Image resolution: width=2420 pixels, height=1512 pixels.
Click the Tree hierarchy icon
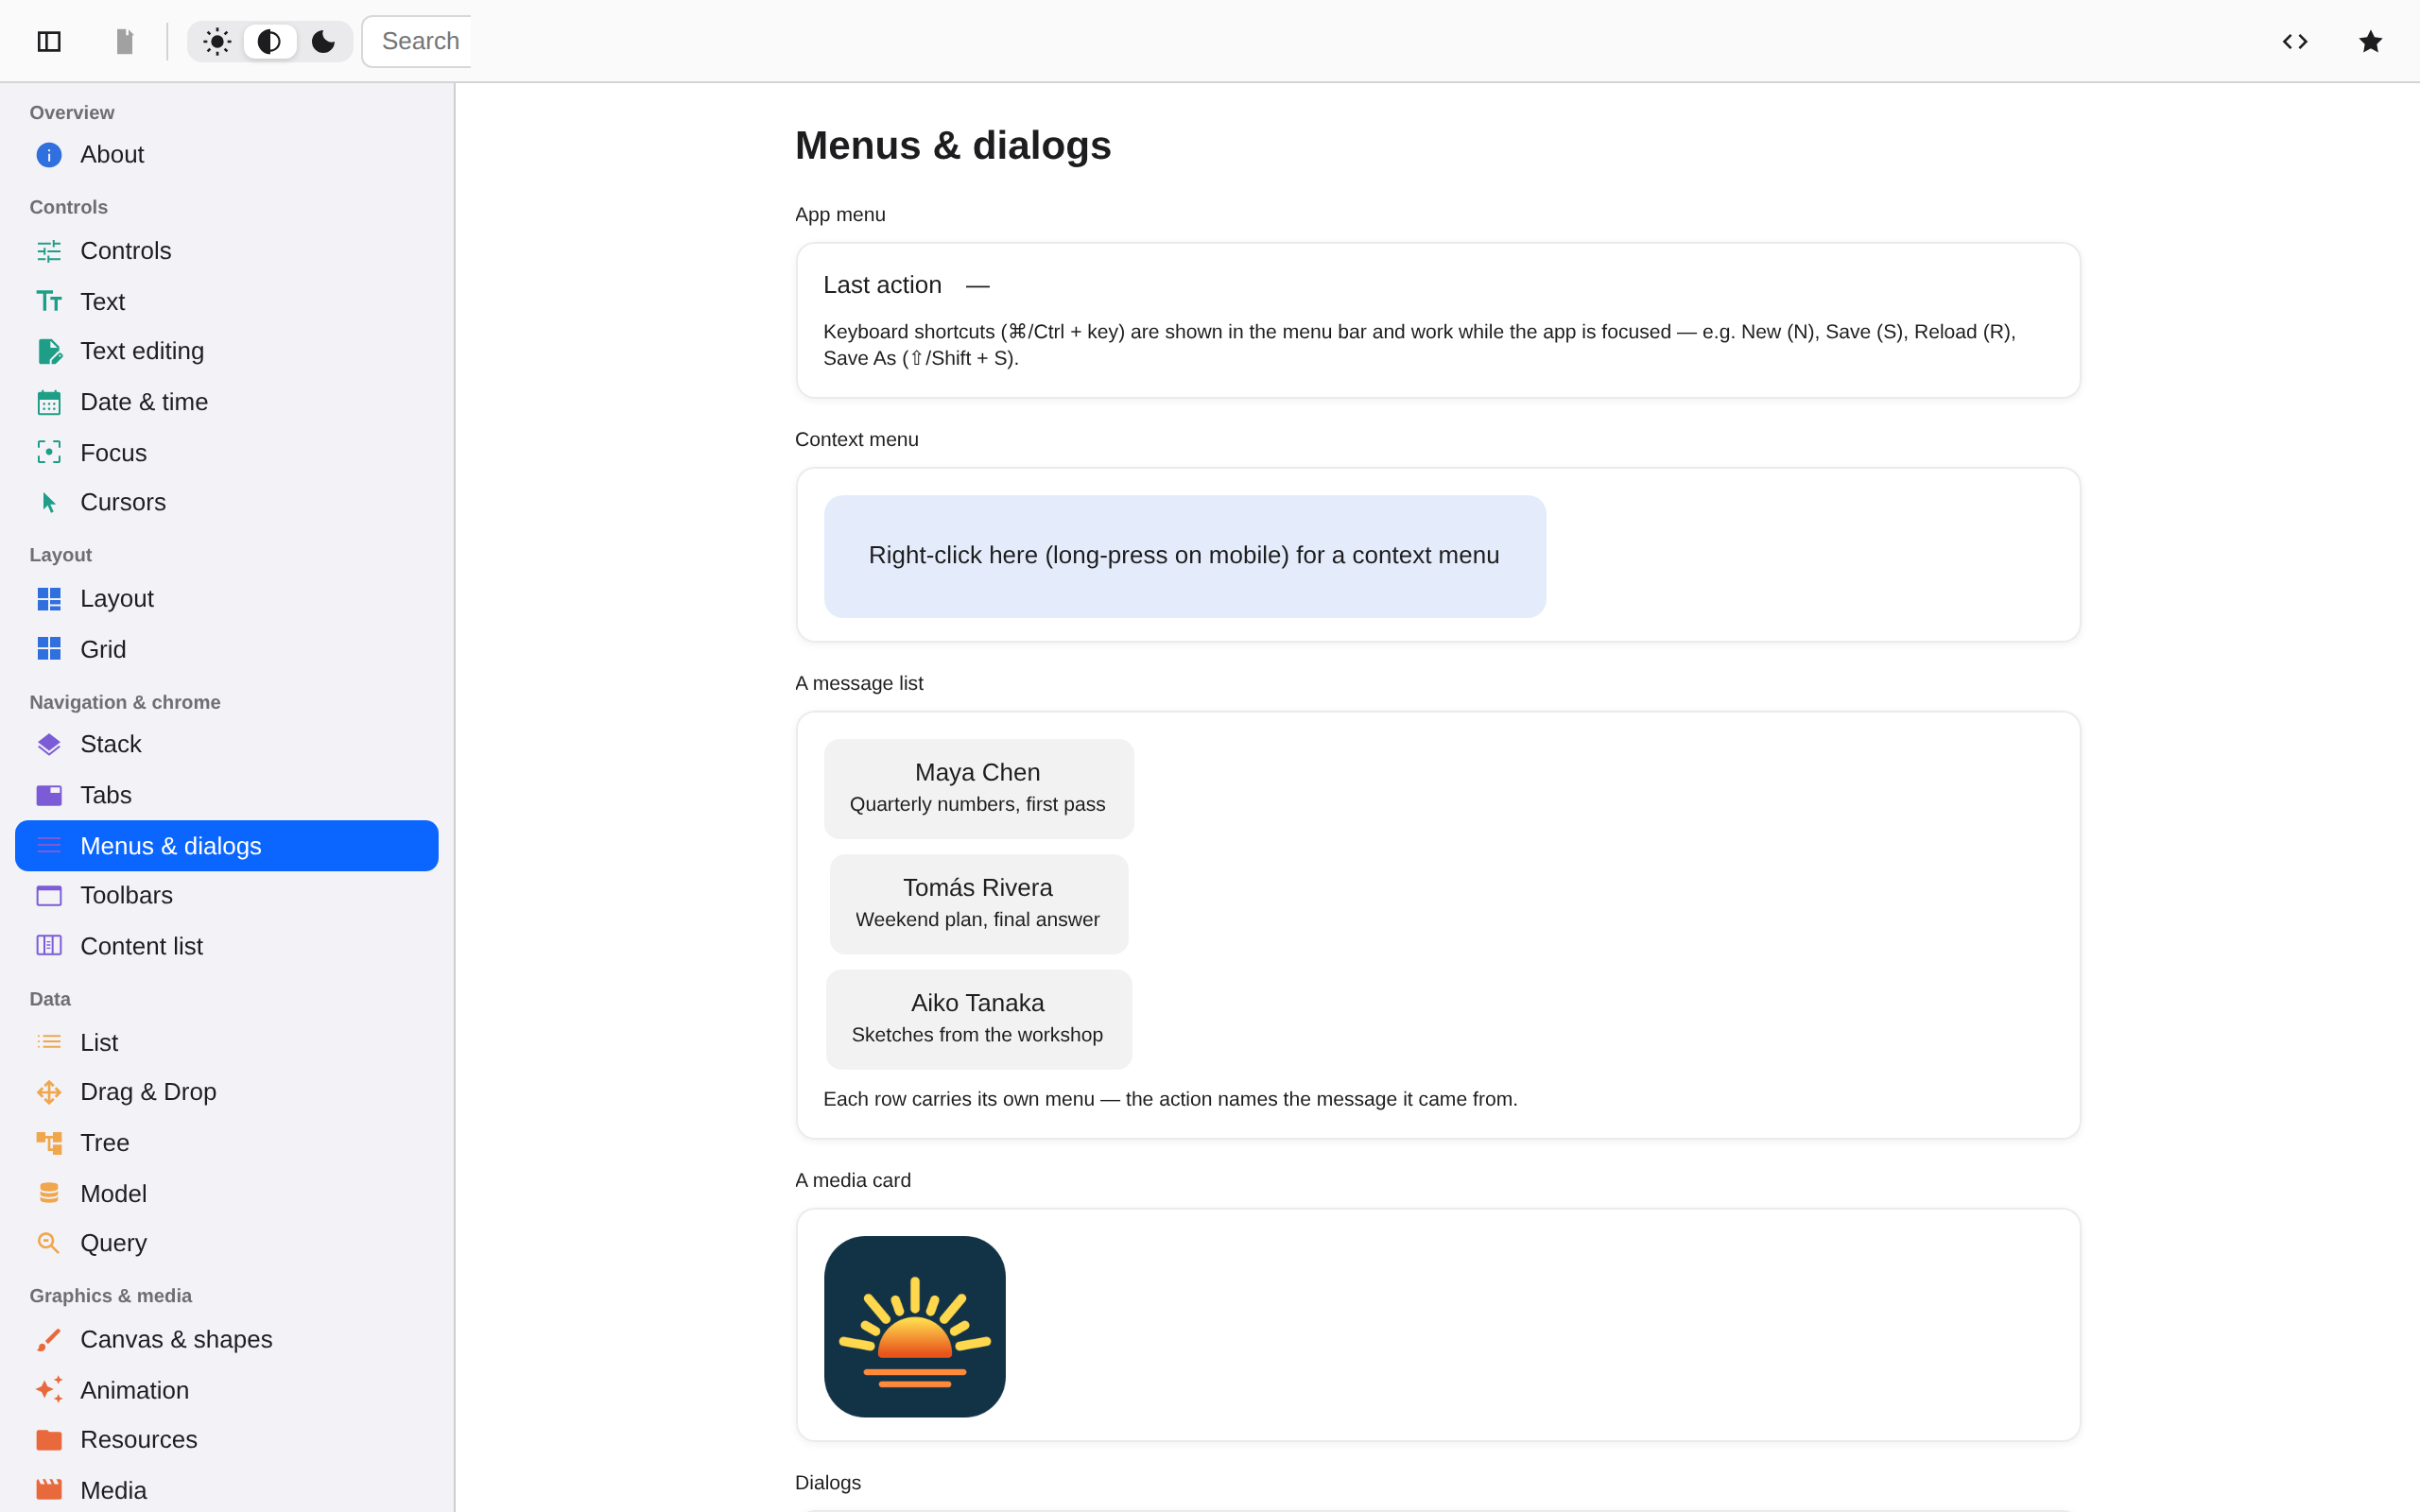pos(49,1143)
